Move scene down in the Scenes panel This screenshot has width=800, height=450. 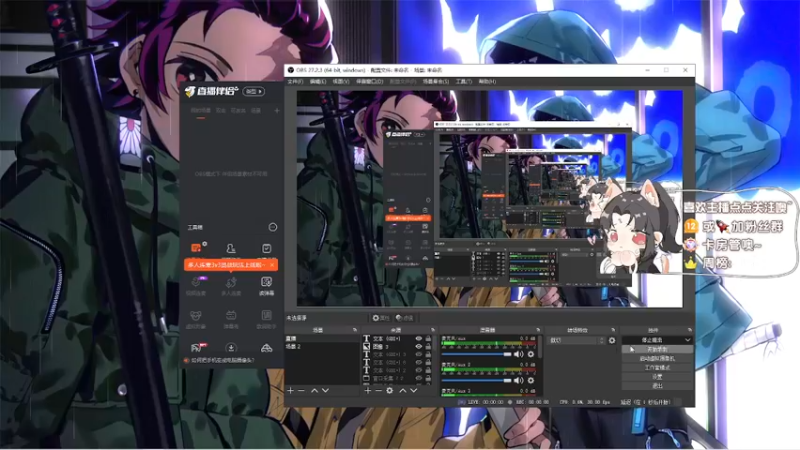pos(326,390)
